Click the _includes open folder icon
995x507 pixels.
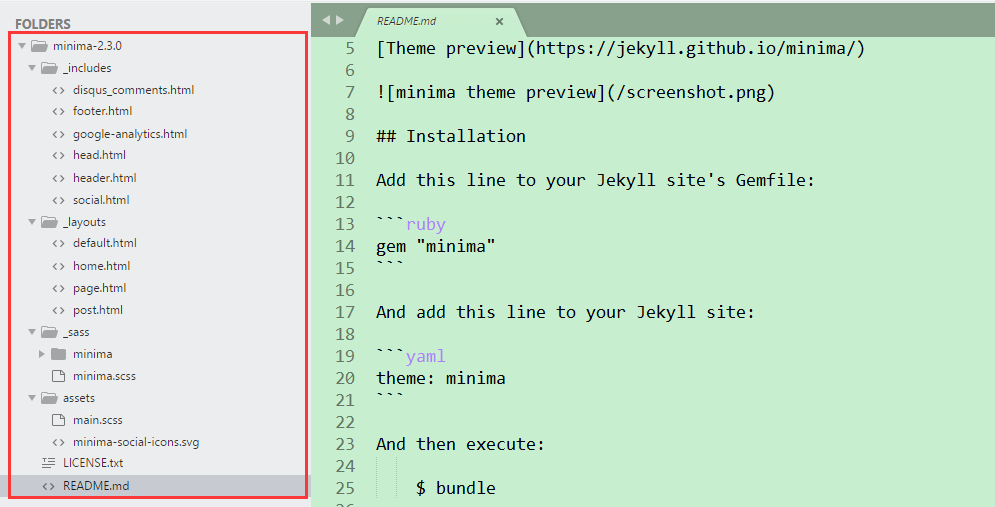click(x=49, y=68)
